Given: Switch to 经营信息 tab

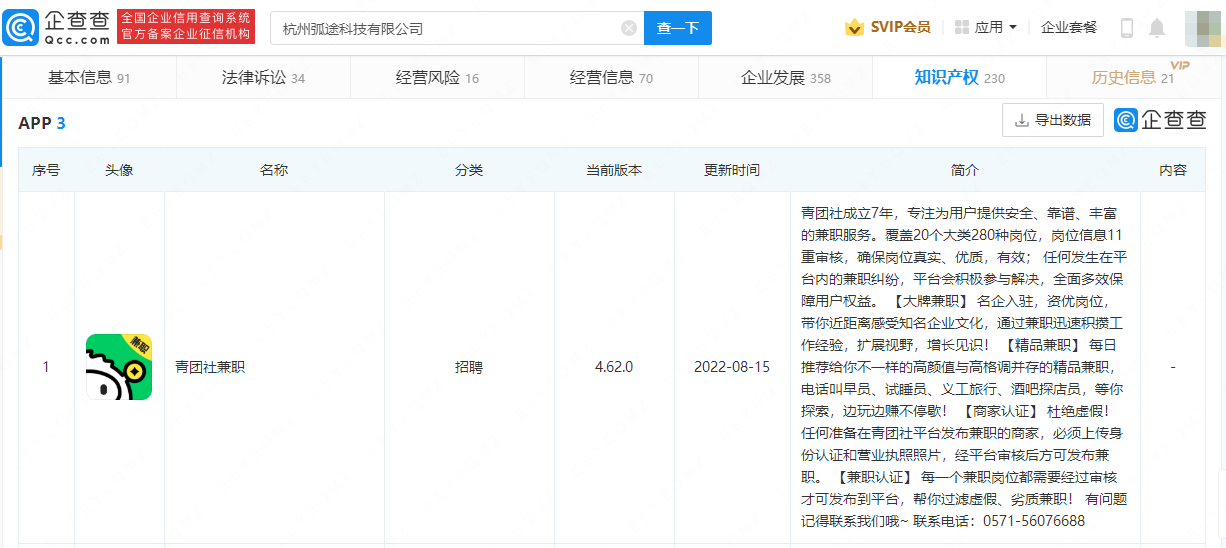Looking at the screenshot, I should tap(611, 77).
